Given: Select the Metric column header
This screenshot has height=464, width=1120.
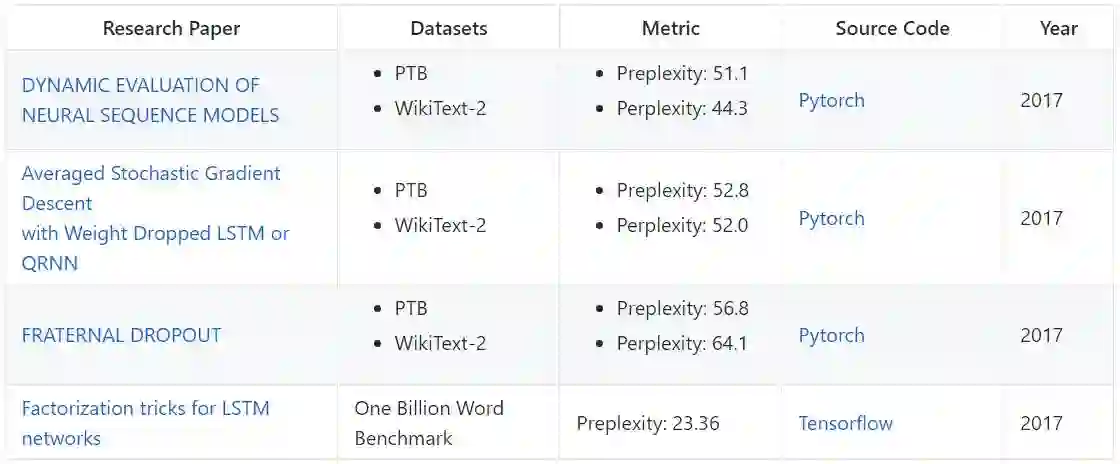Looking at the screenshot, I should (670, 28).
